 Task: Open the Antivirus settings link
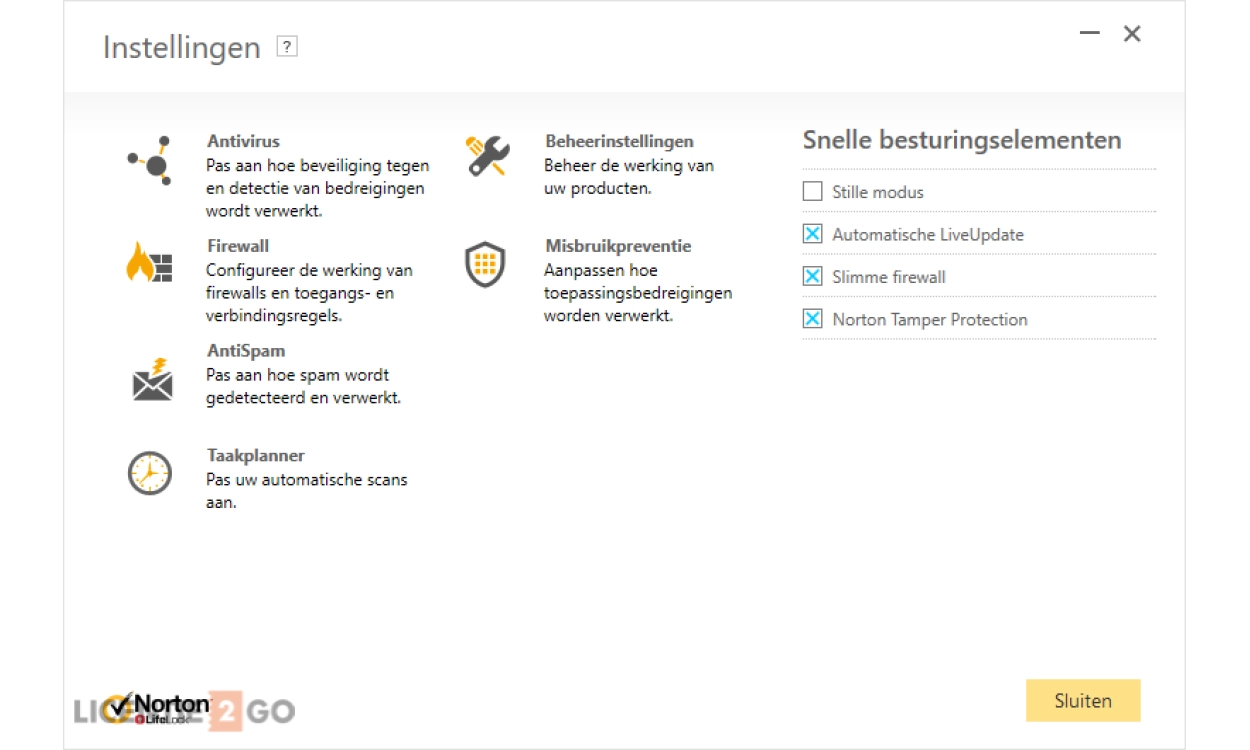click(x=243, y=142)
